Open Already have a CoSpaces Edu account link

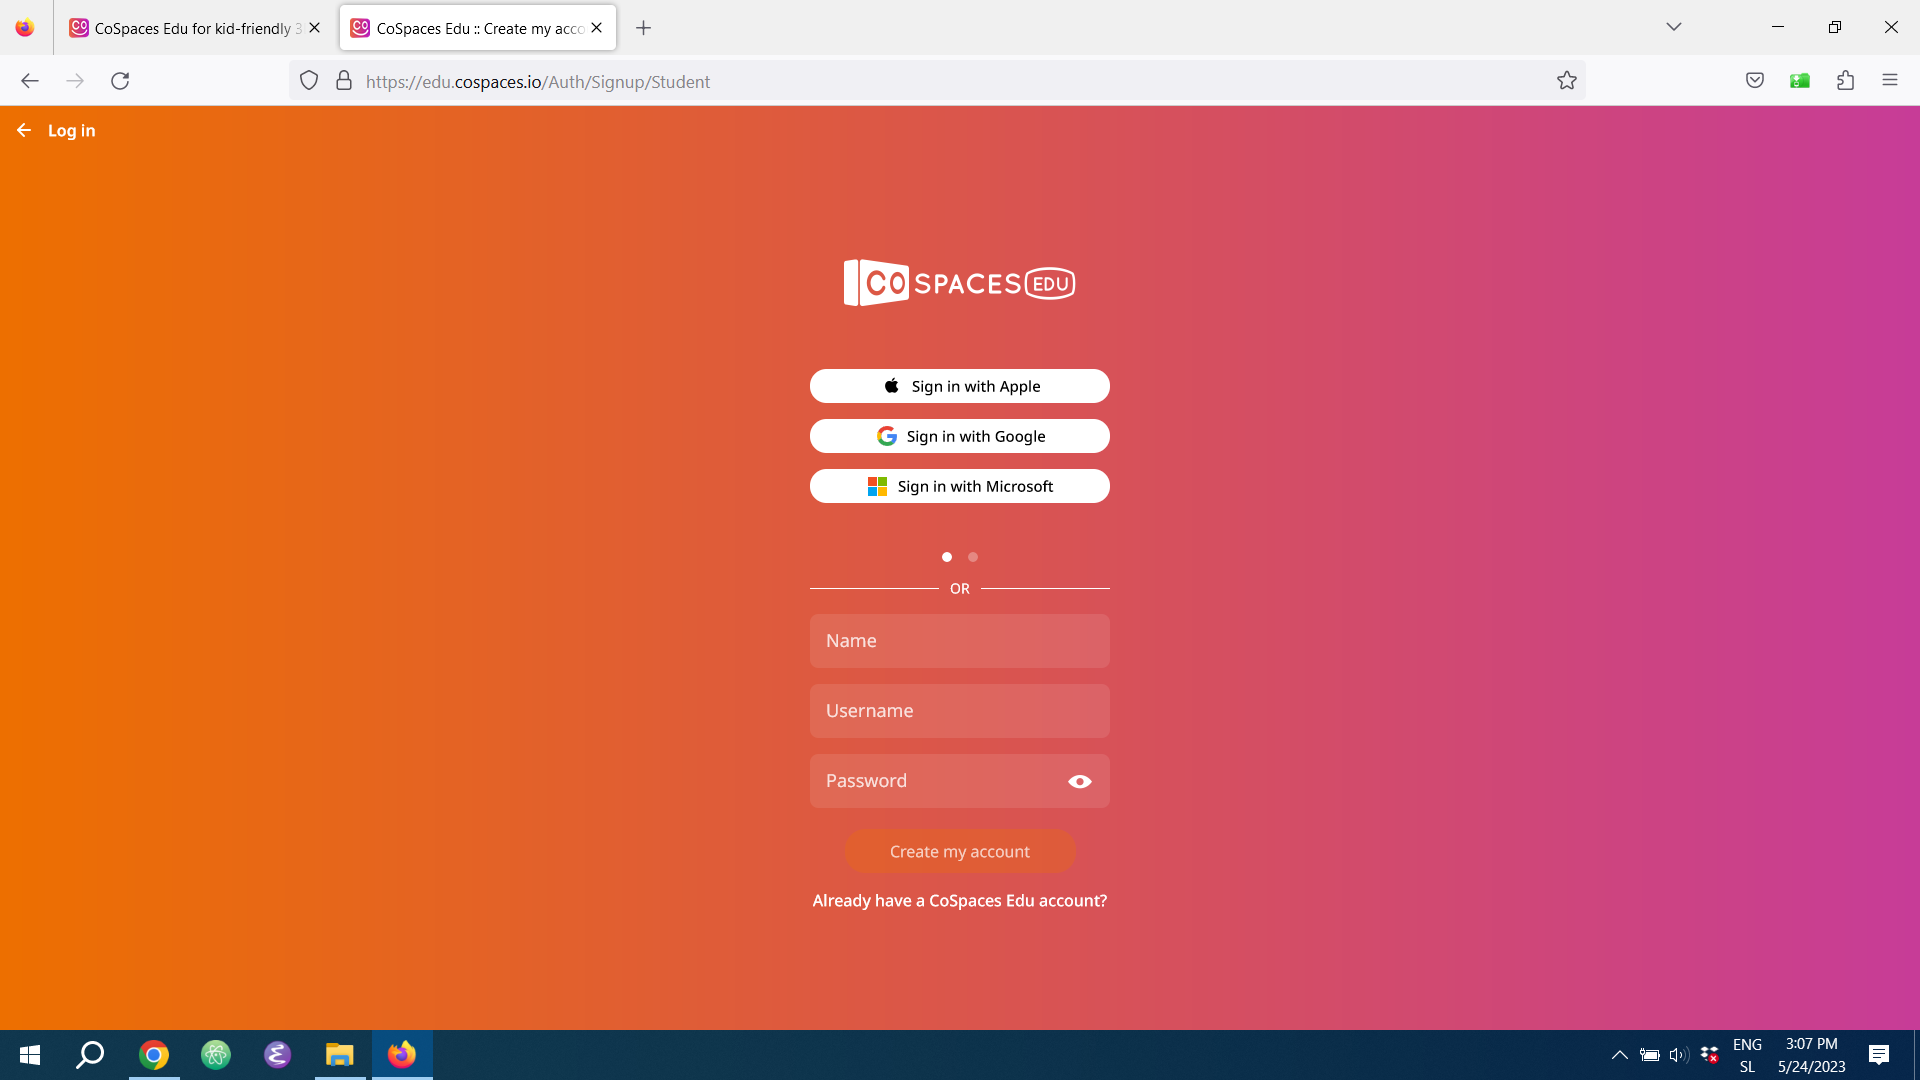pos(959,901)
